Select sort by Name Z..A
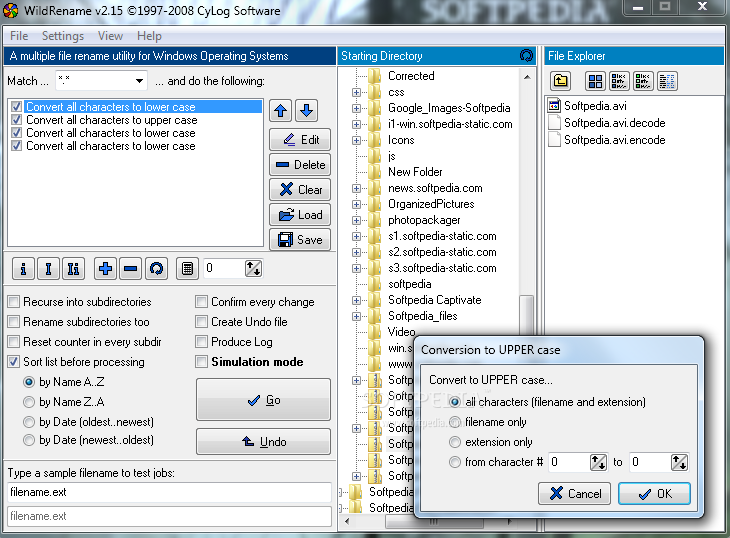The width and height of the screenshot is (730, 538). coord(29,402)
